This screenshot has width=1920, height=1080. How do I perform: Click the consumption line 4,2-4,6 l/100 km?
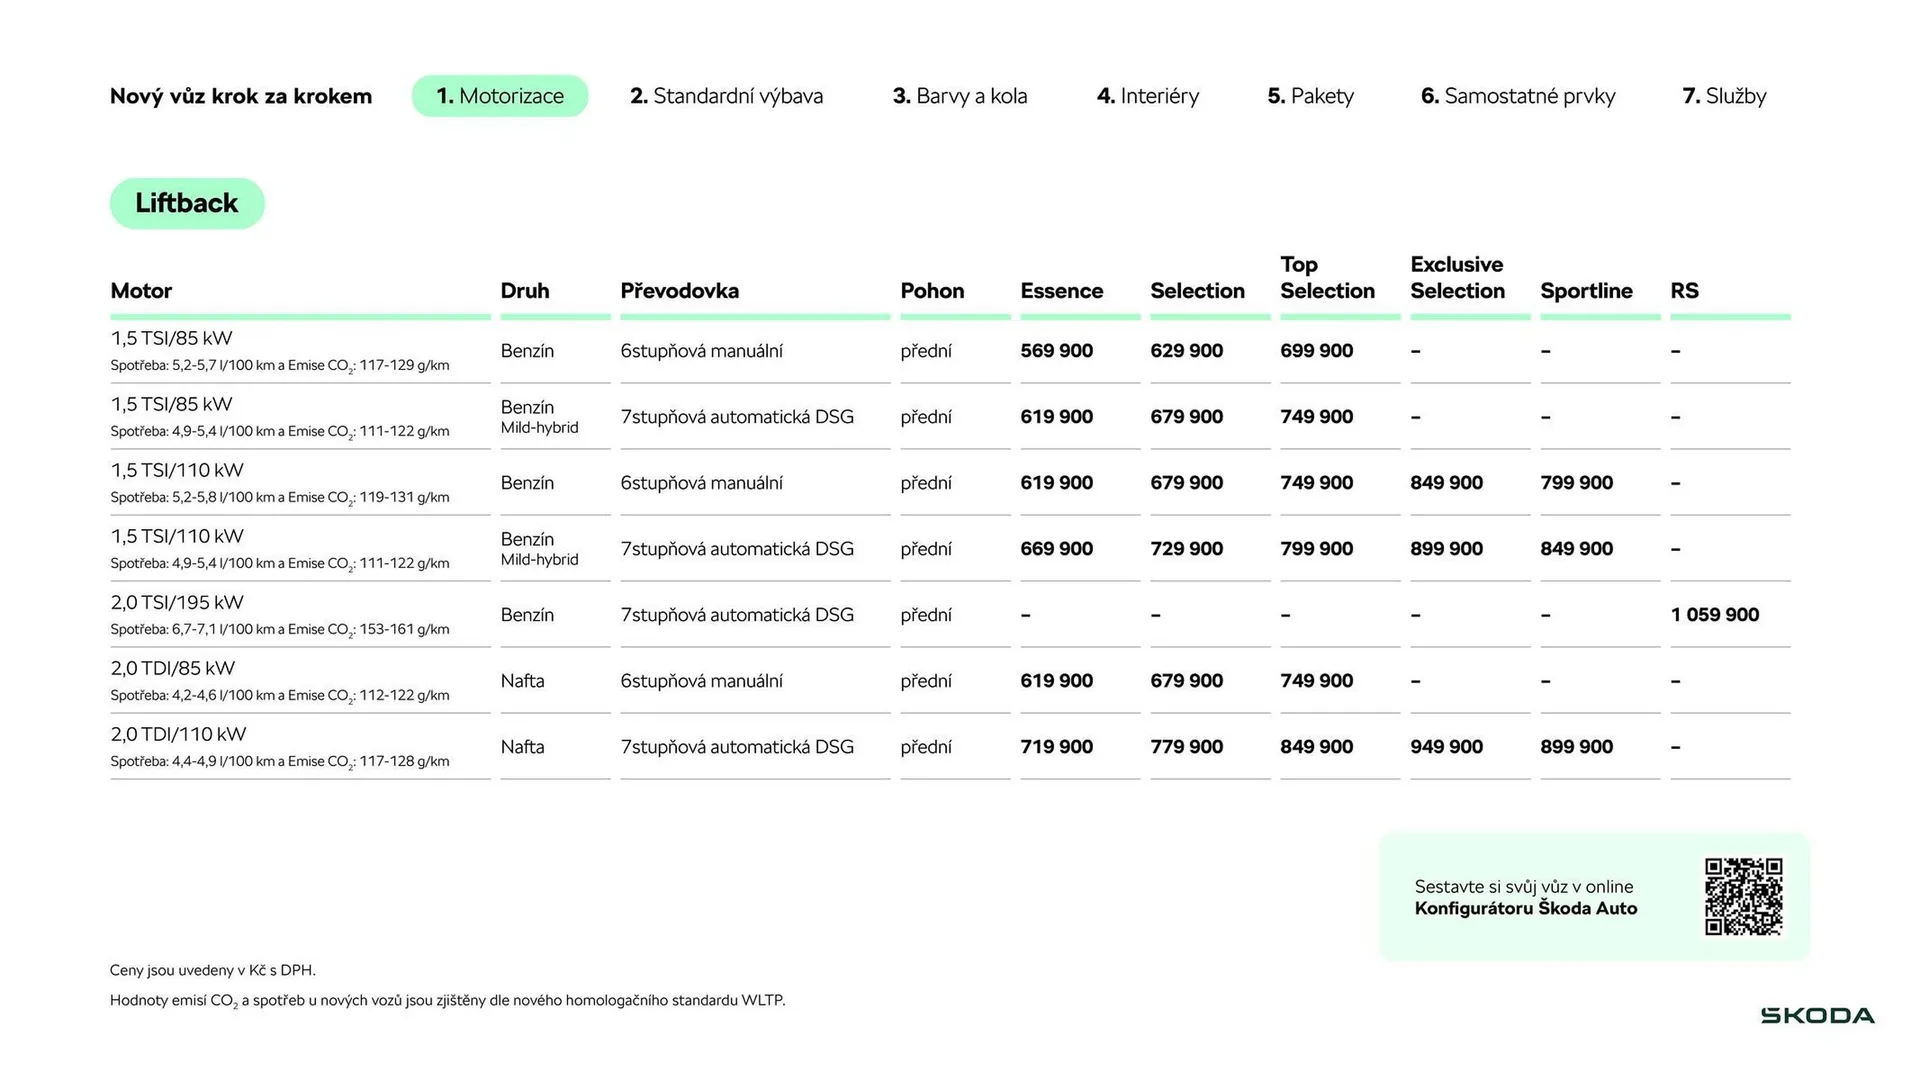280,696
